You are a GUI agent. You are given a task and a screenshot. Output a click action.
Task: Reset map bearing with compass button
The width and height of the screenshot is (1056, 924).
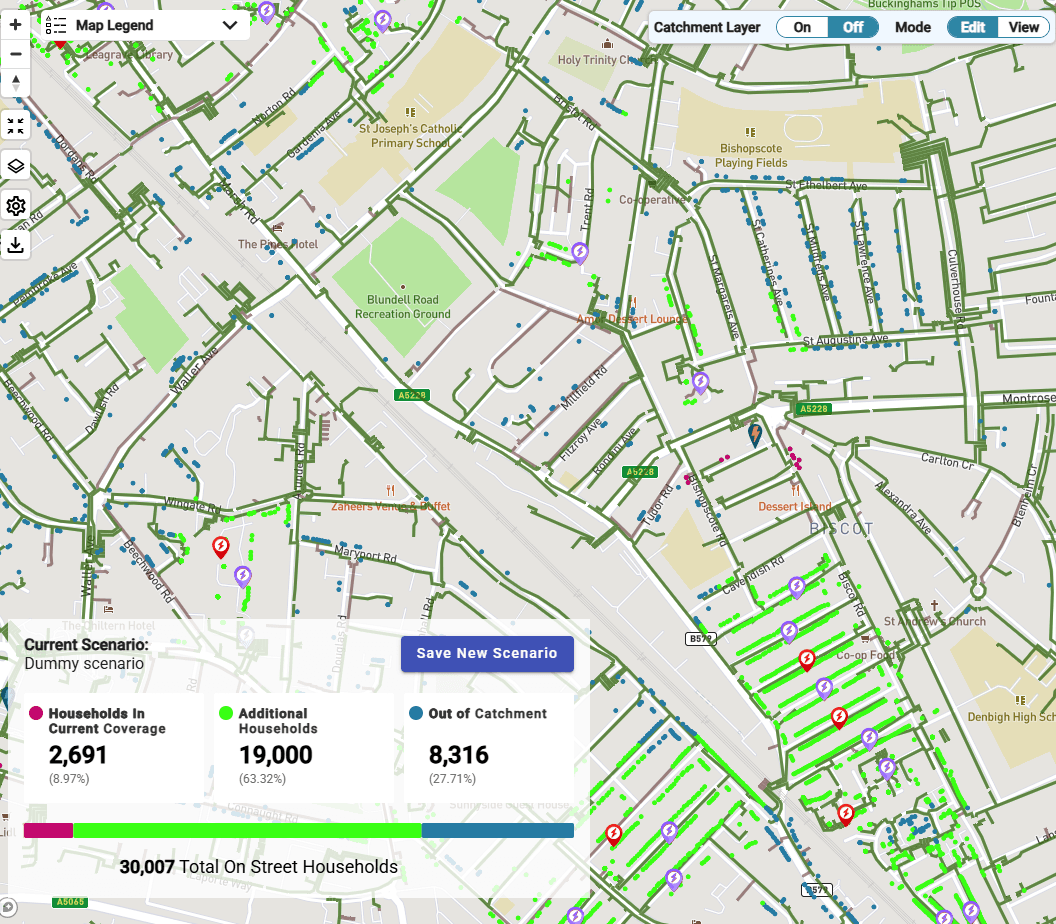(x=15, y=83)
